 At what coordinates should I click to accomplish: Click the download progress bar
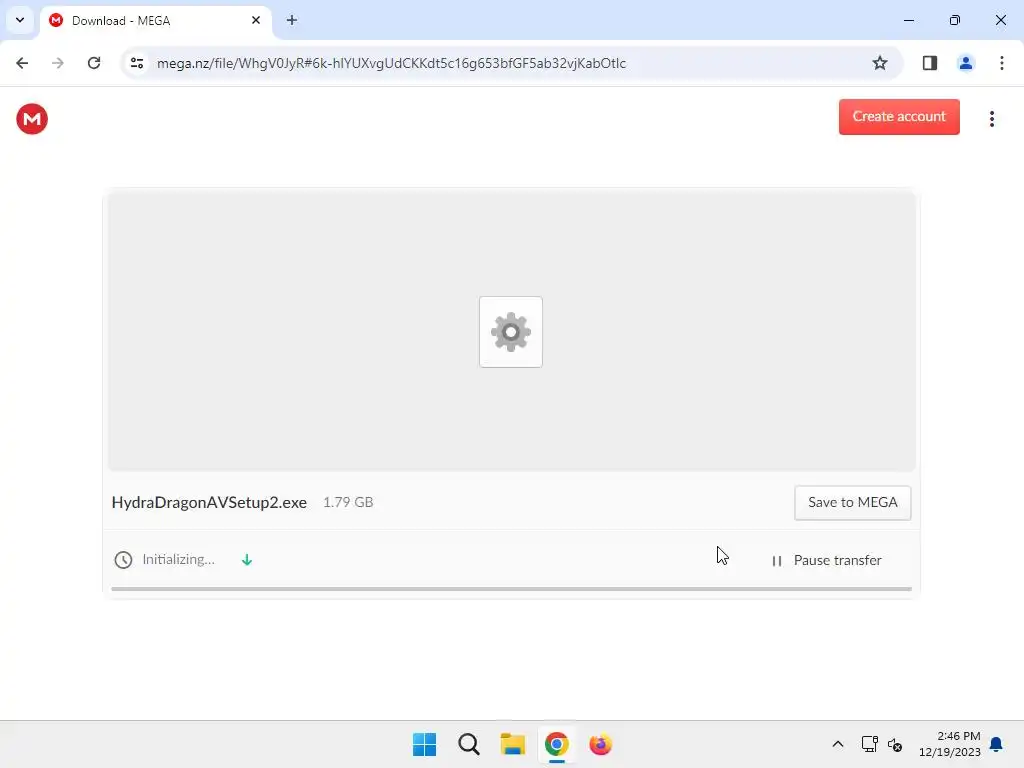pos(511,589)
